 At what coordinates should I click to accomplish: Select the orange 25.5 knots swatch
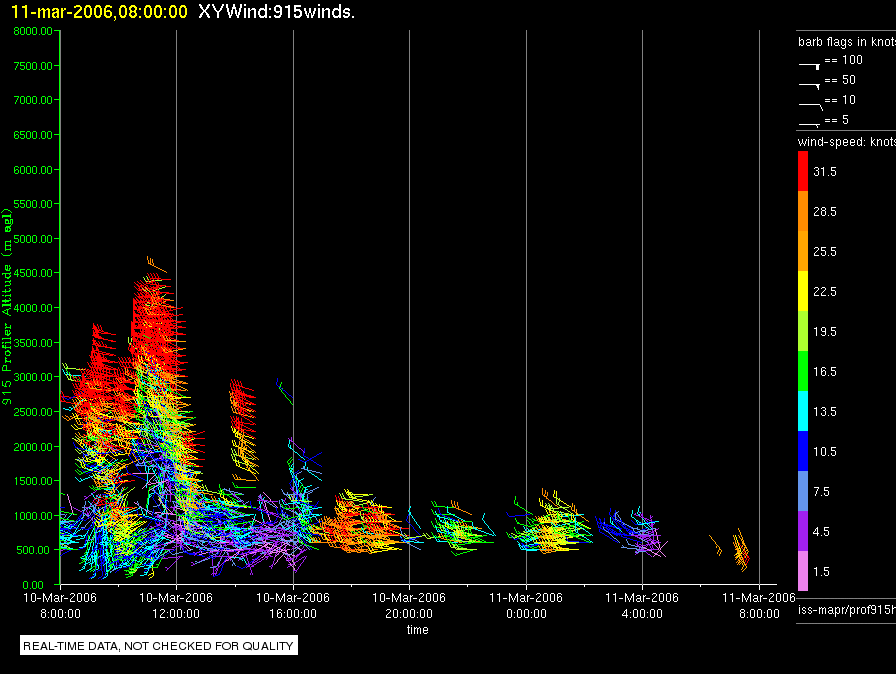pos(803,251)
